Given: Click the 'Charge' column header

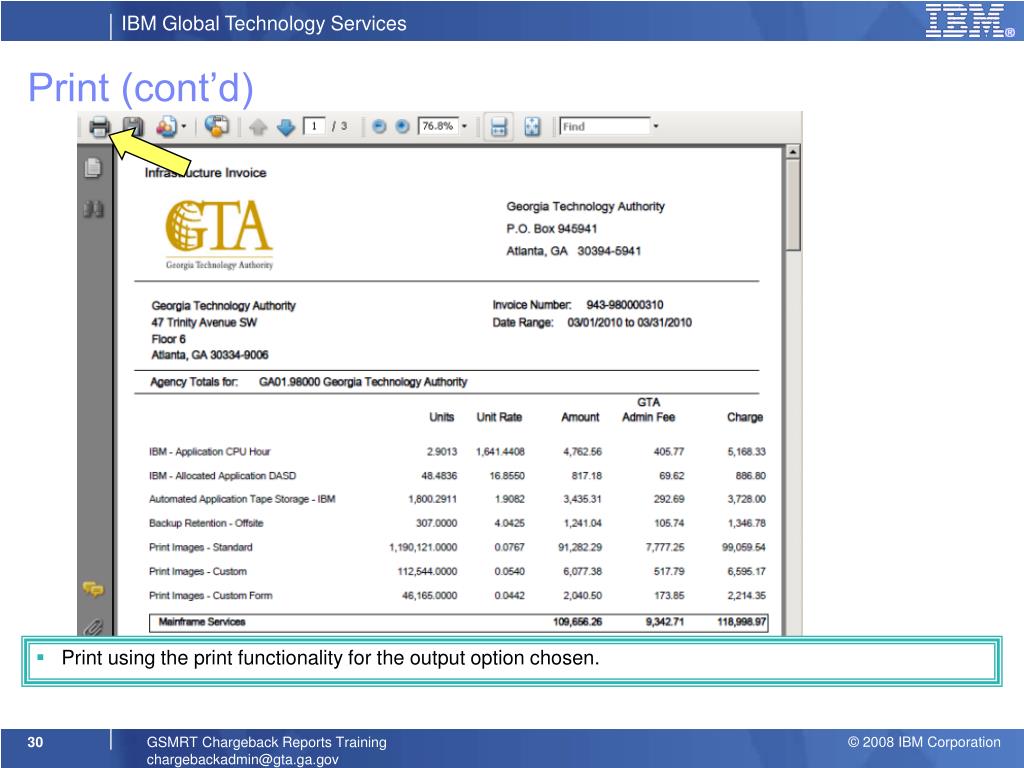Looking at the screenshot, I should tap(745, 417).
